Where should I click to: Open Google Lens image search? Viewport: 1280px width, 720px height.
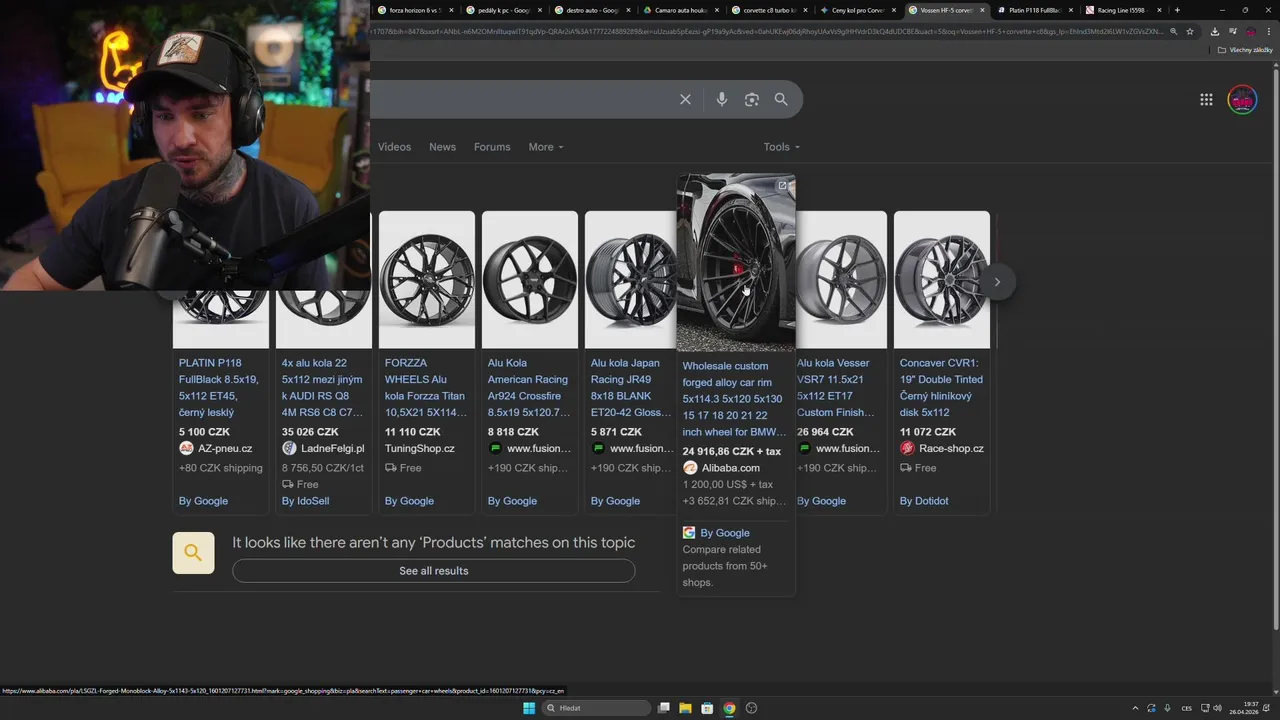click(x=751, y=100)
